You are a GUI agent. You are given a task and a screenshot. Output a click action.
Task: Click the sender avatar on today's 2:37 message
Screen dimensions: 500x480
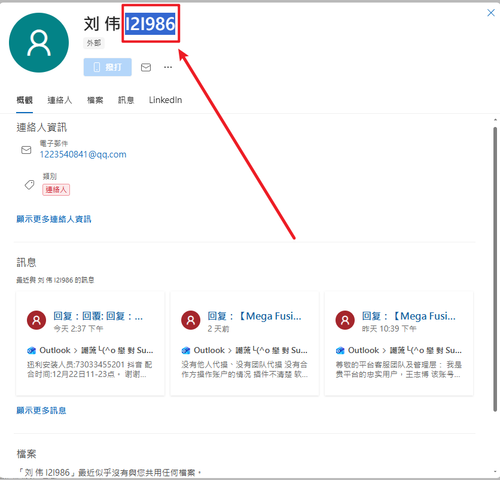[x=36, y=320]
